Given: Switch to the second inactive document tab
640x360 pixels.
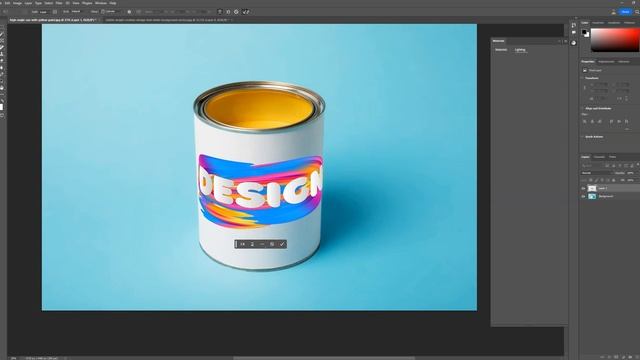Looking at the screenshot, I should pos(167,20).
